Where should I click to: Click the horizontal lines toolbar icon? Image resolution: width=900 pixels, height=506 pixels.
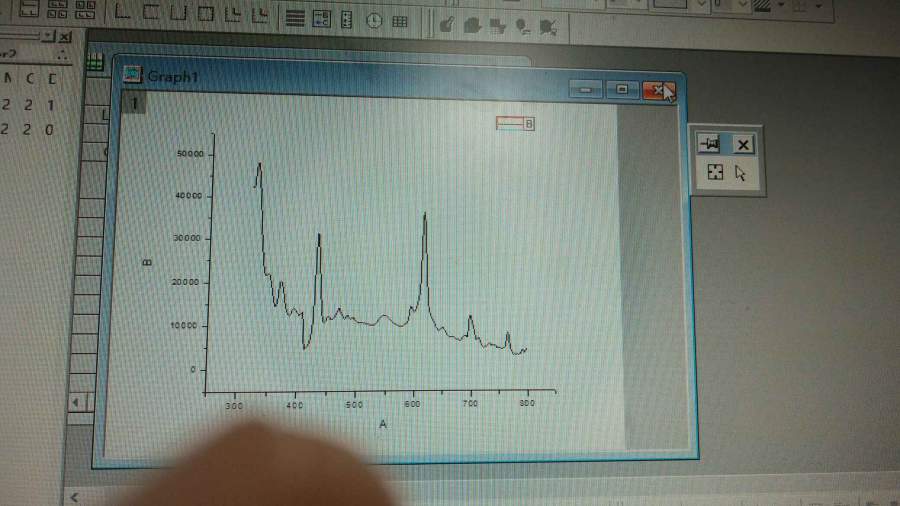(295, 18)
